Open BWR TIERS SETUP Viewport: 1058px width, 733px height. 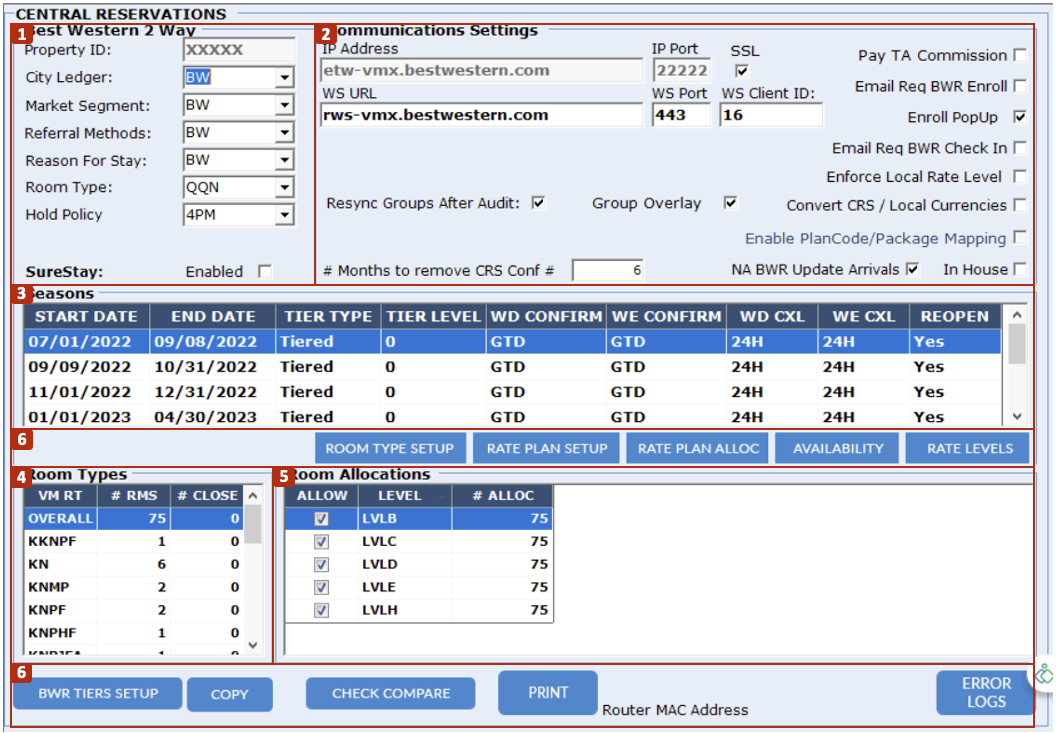pyautogui.click(x=98, y=694)
